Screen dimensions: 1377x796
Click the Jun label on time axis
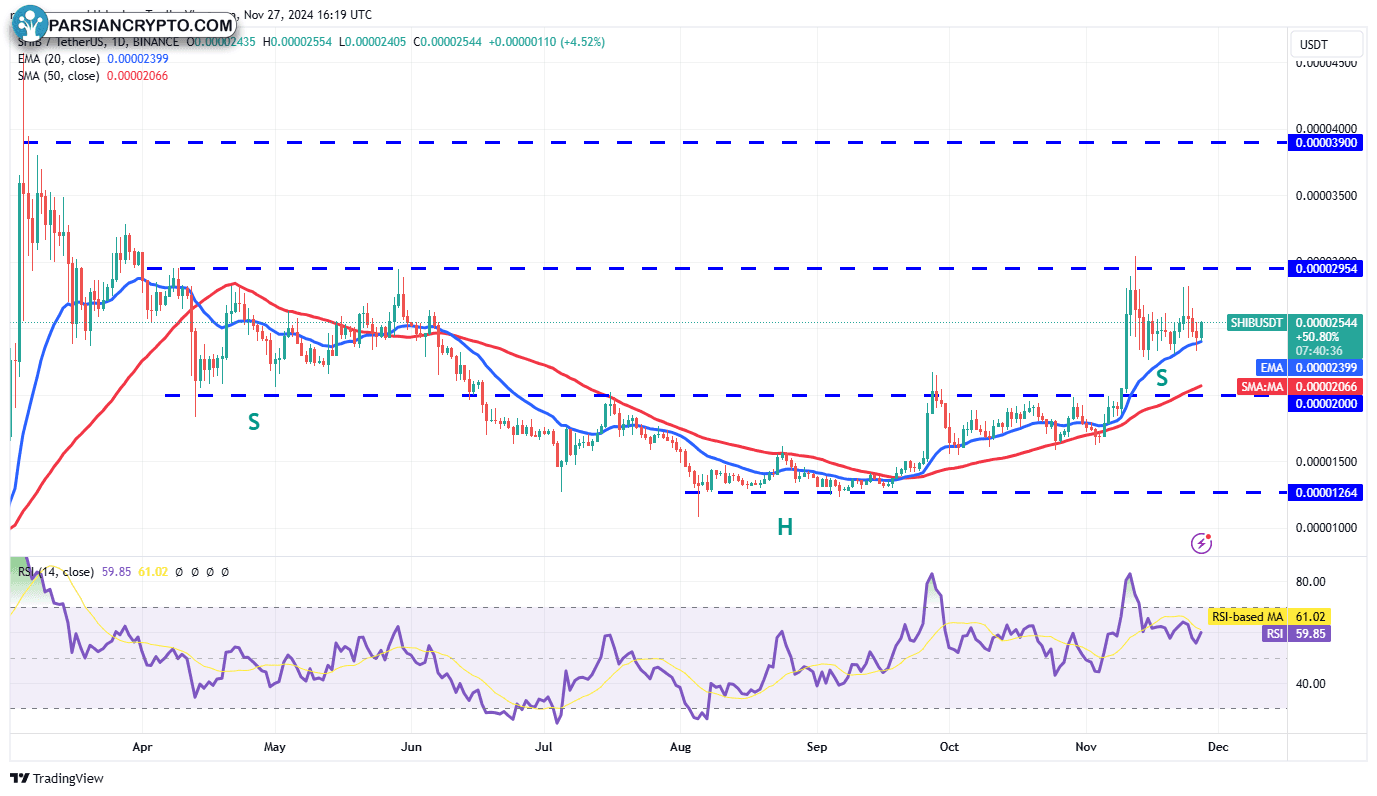(410, 747)
